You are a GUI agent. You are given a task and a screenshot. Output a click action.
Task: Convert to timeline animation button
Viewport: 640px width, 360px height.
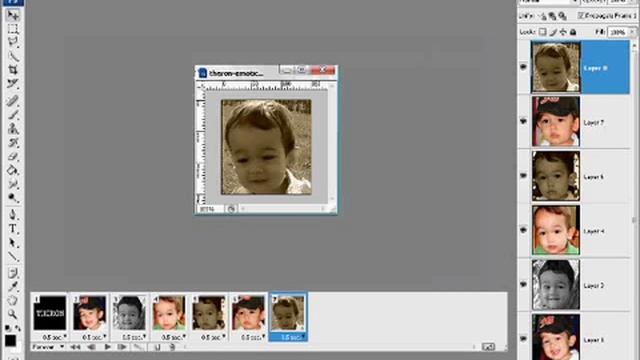click(x=488, y=347)
